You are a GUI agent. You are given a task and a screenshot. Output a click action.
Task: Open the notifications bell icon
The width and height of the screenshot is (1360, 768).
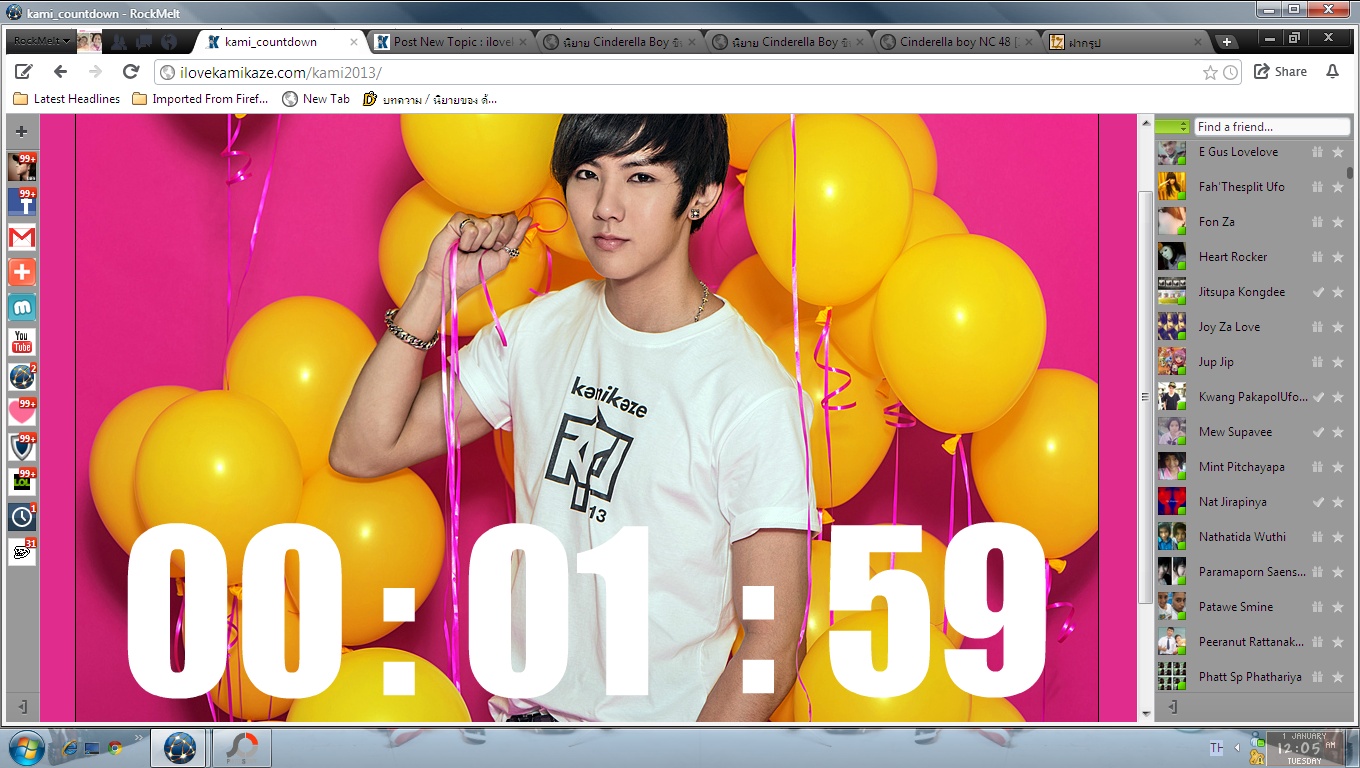(1332, 72)
